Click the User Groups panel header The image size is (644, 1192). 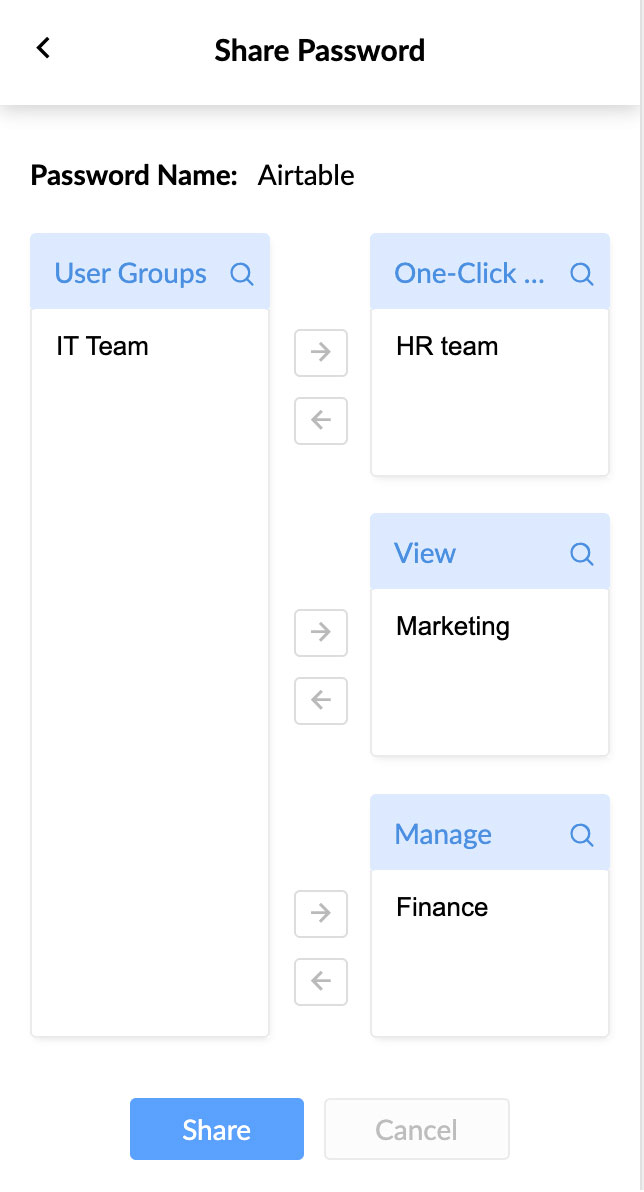tap(130, 274)
